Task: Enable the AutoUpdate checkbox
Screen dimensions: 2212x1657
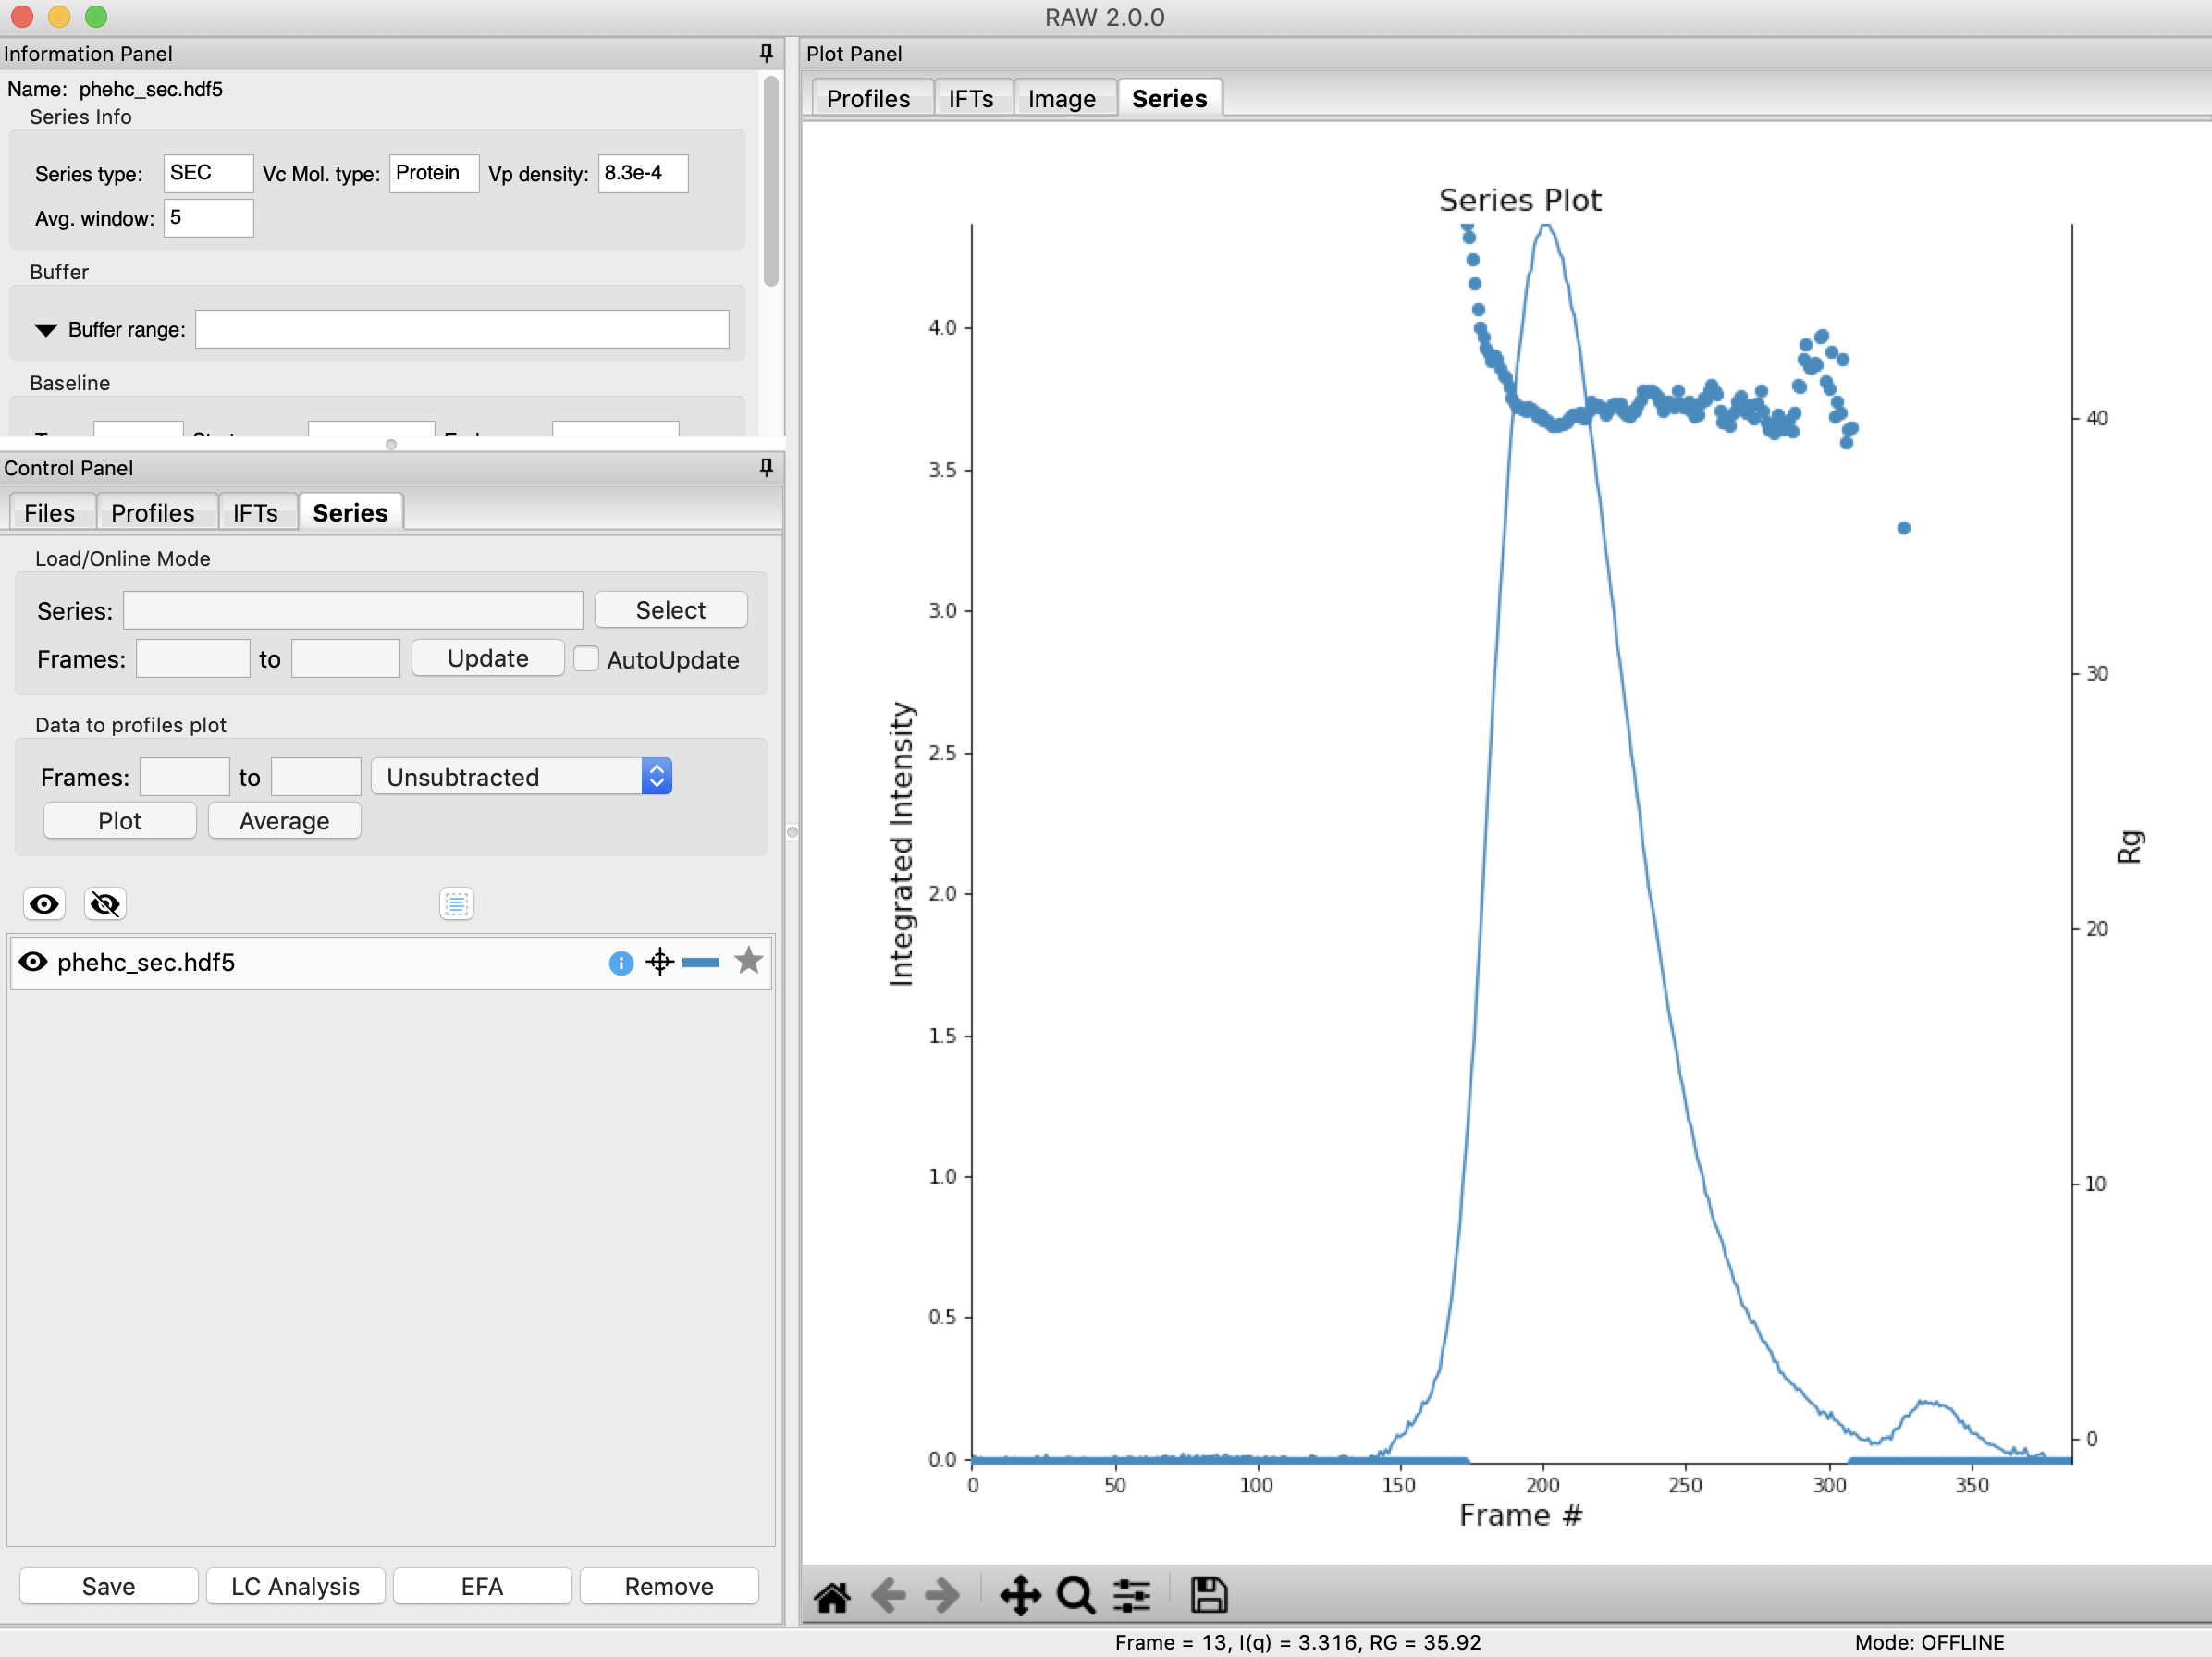Action: [x=587, y=659]
